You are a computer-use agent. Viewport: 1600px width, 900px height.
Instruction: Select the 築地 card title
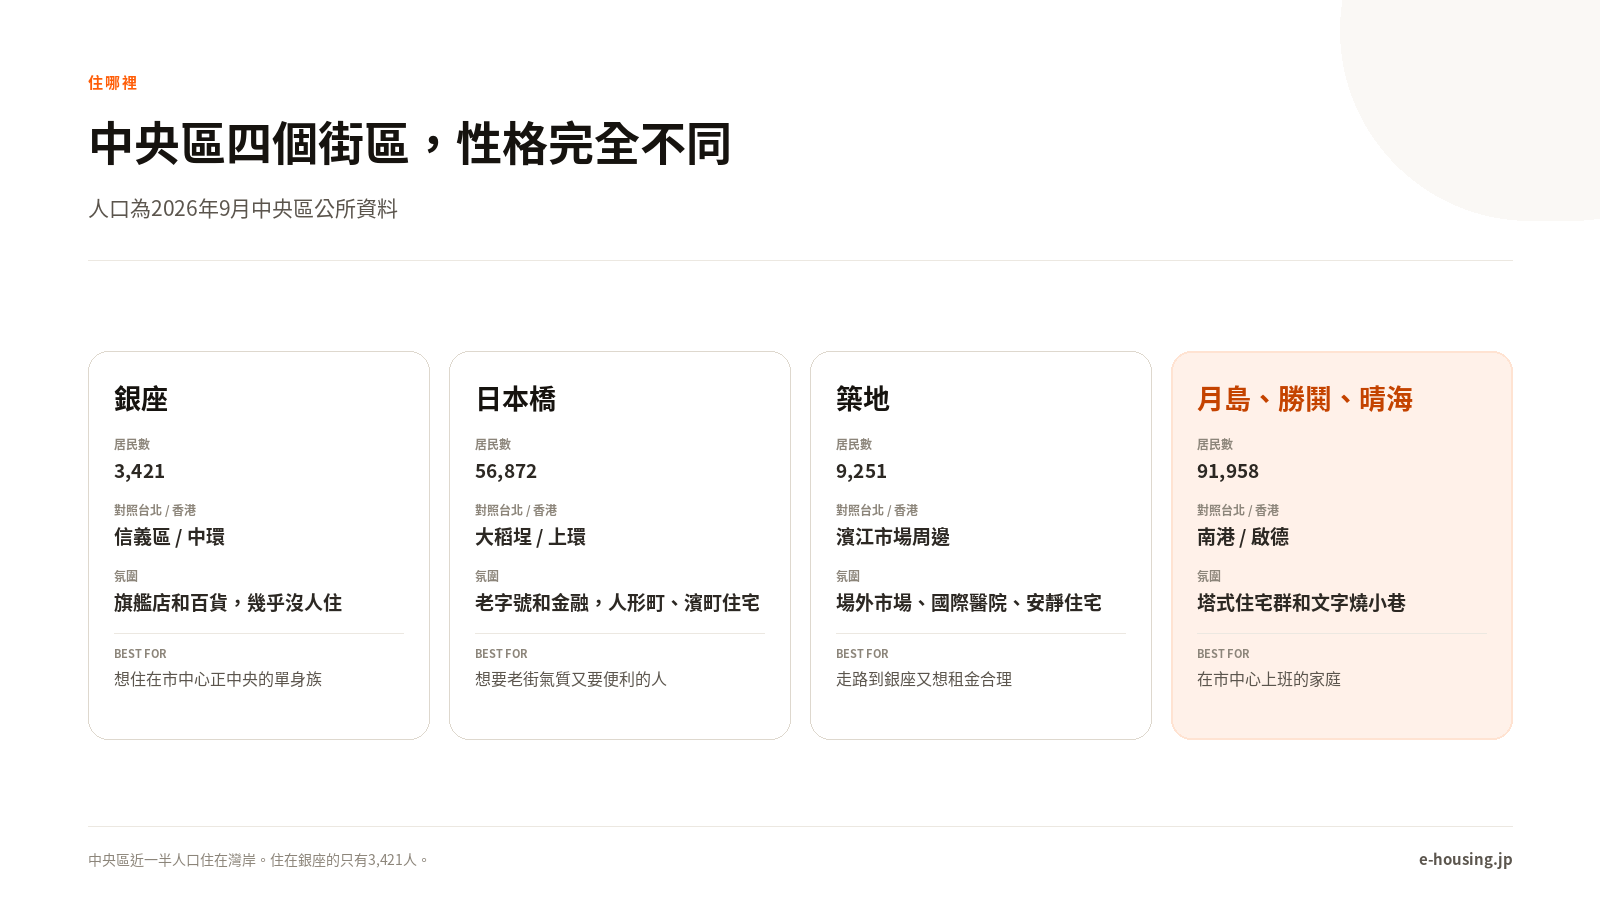(863, 399)
